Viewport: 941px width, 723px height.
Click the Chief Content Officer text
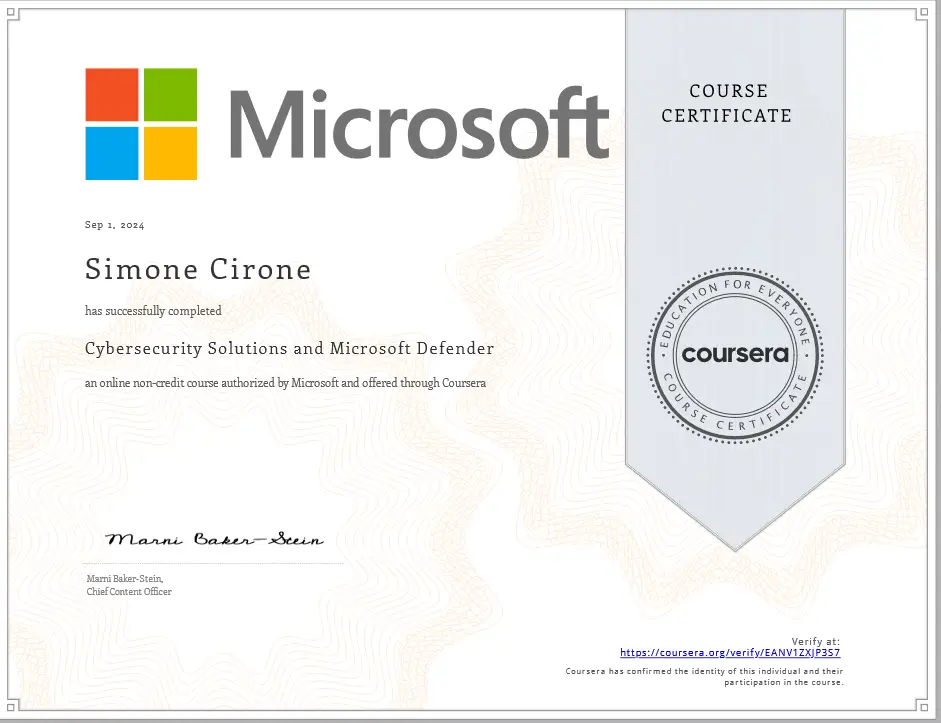pos(129,592)
